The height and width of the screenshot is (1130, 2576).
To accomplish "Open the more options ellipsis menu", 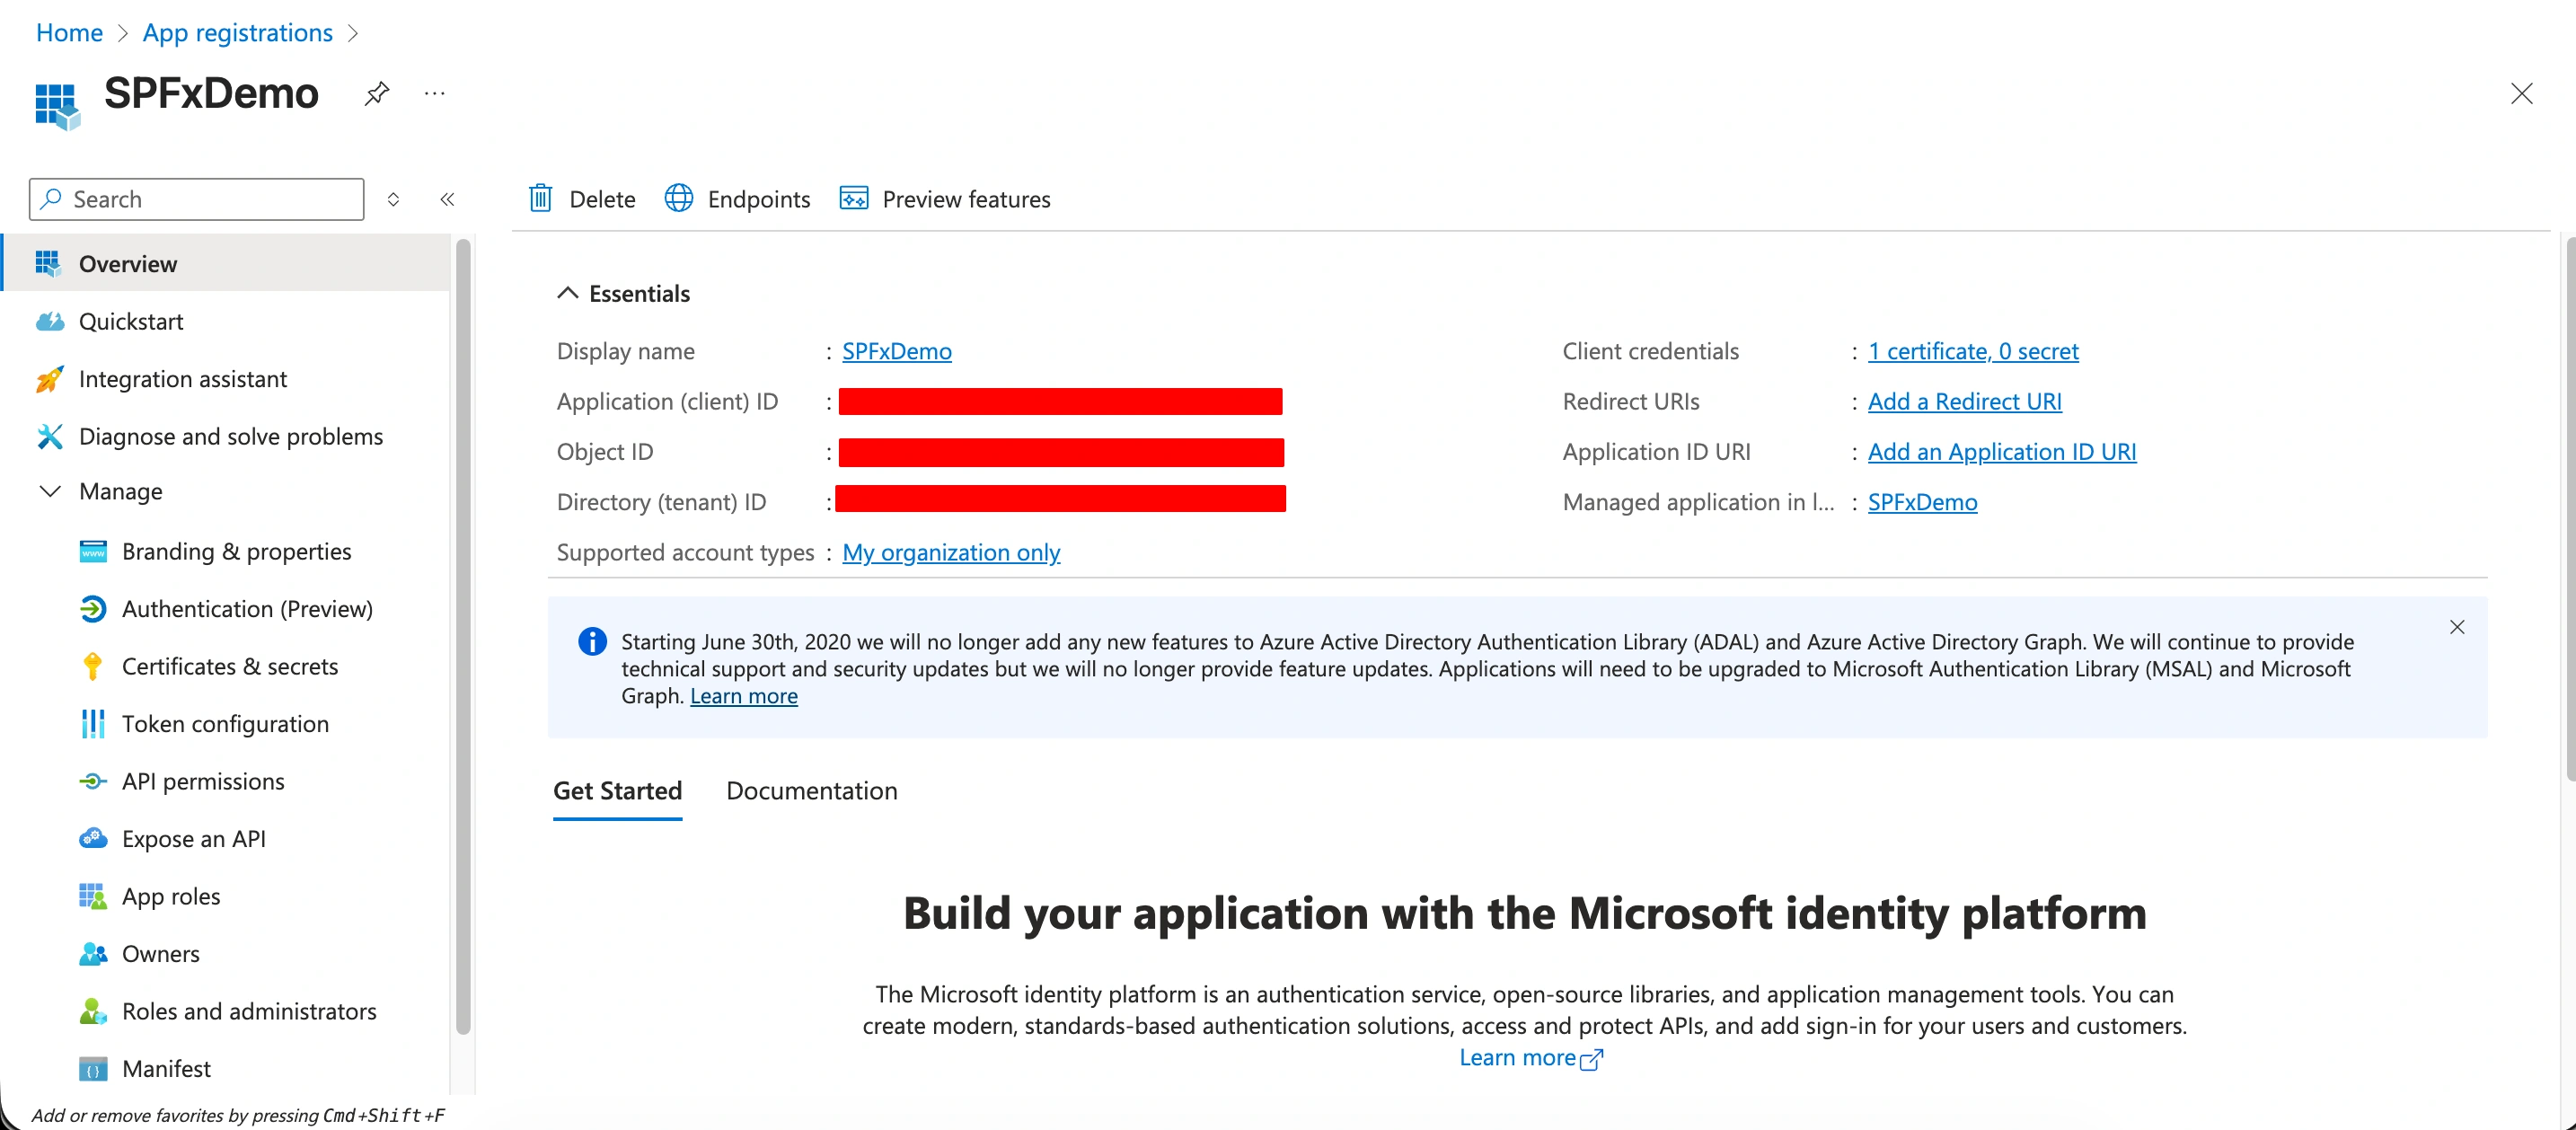I will click(434, 94).
